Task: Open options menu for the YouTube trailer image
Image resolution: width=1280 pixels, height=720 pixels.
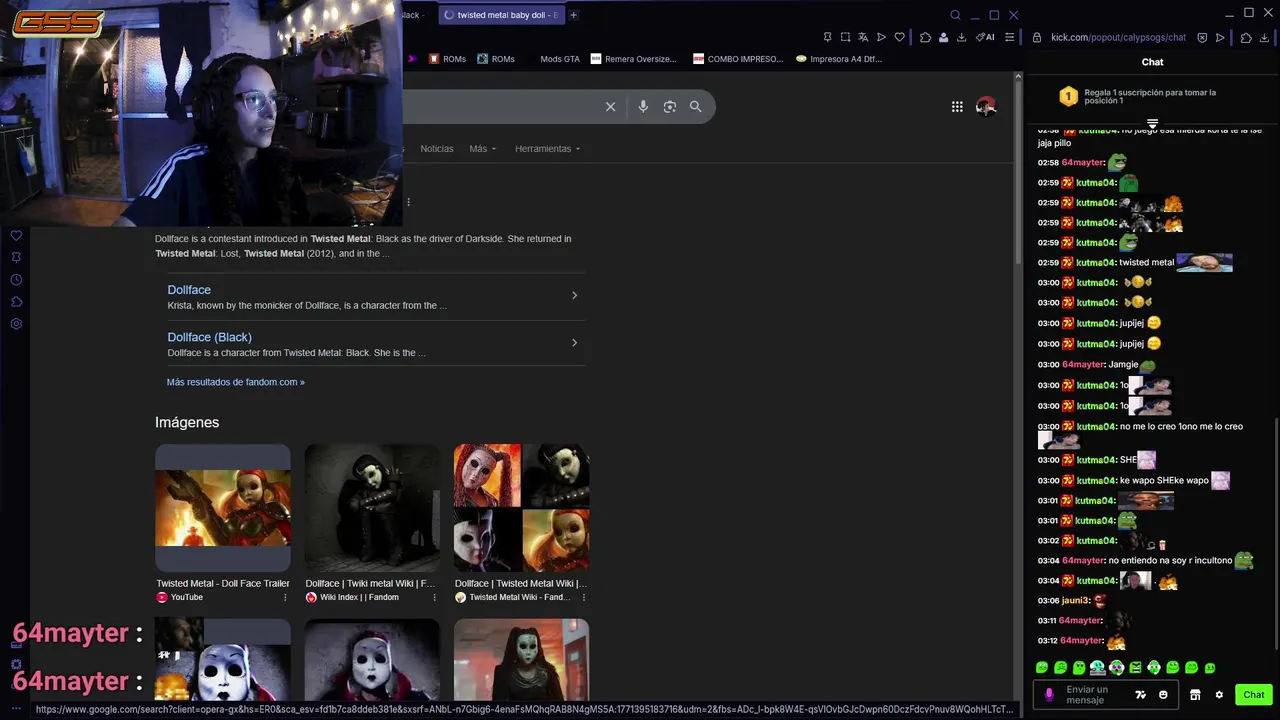Action: click(285, 597)
